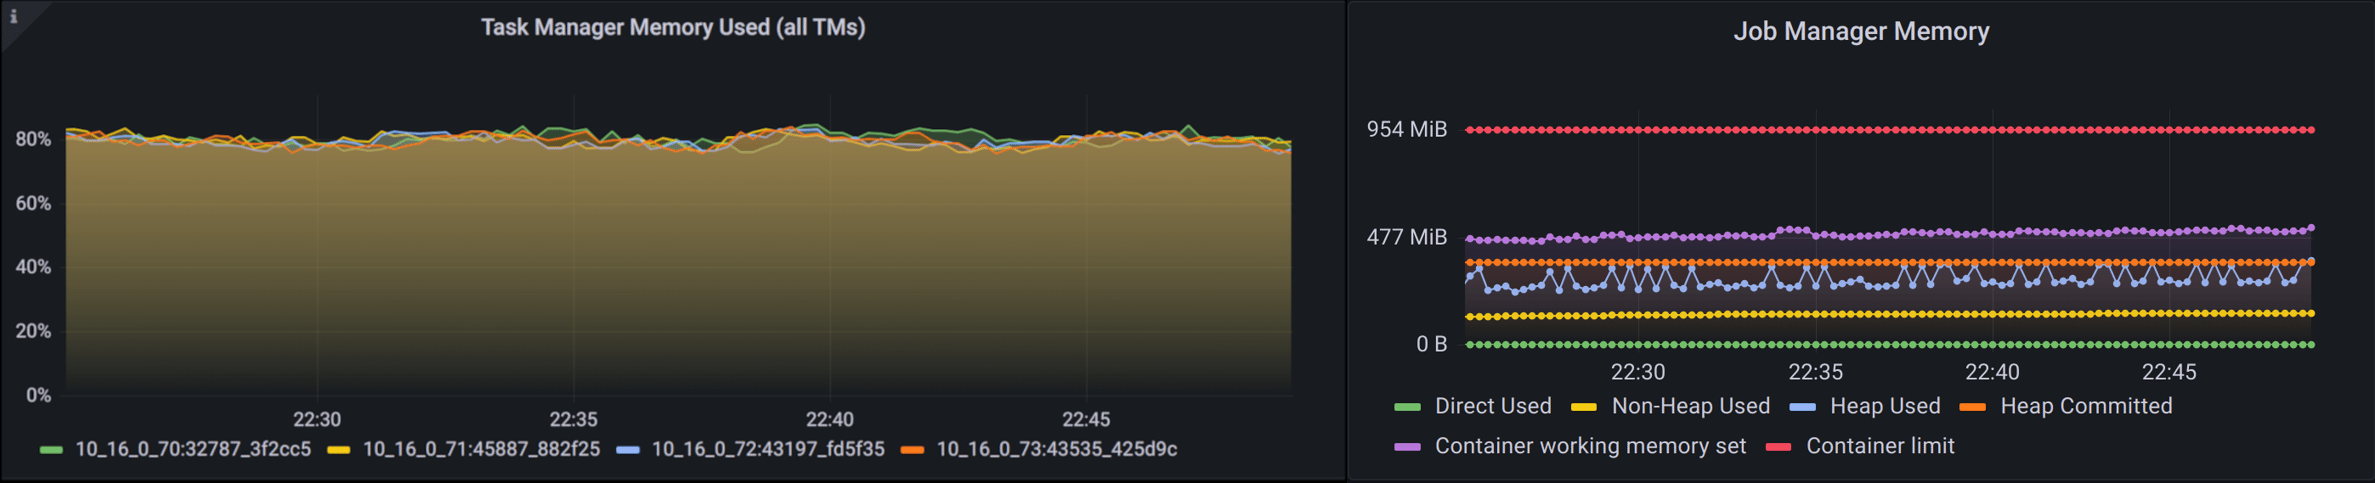Select Direct Used legend label
Image resolution: width=2375 pixels, height=483 pixels.
(1492, 407)
